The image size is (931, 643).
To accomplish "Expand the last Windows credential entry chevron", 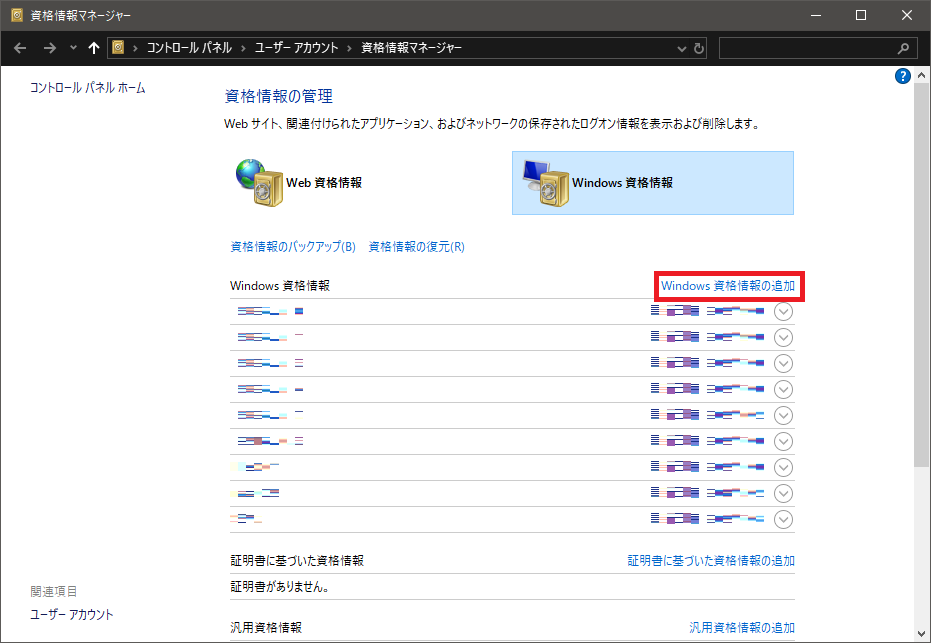I will (783, 520).
